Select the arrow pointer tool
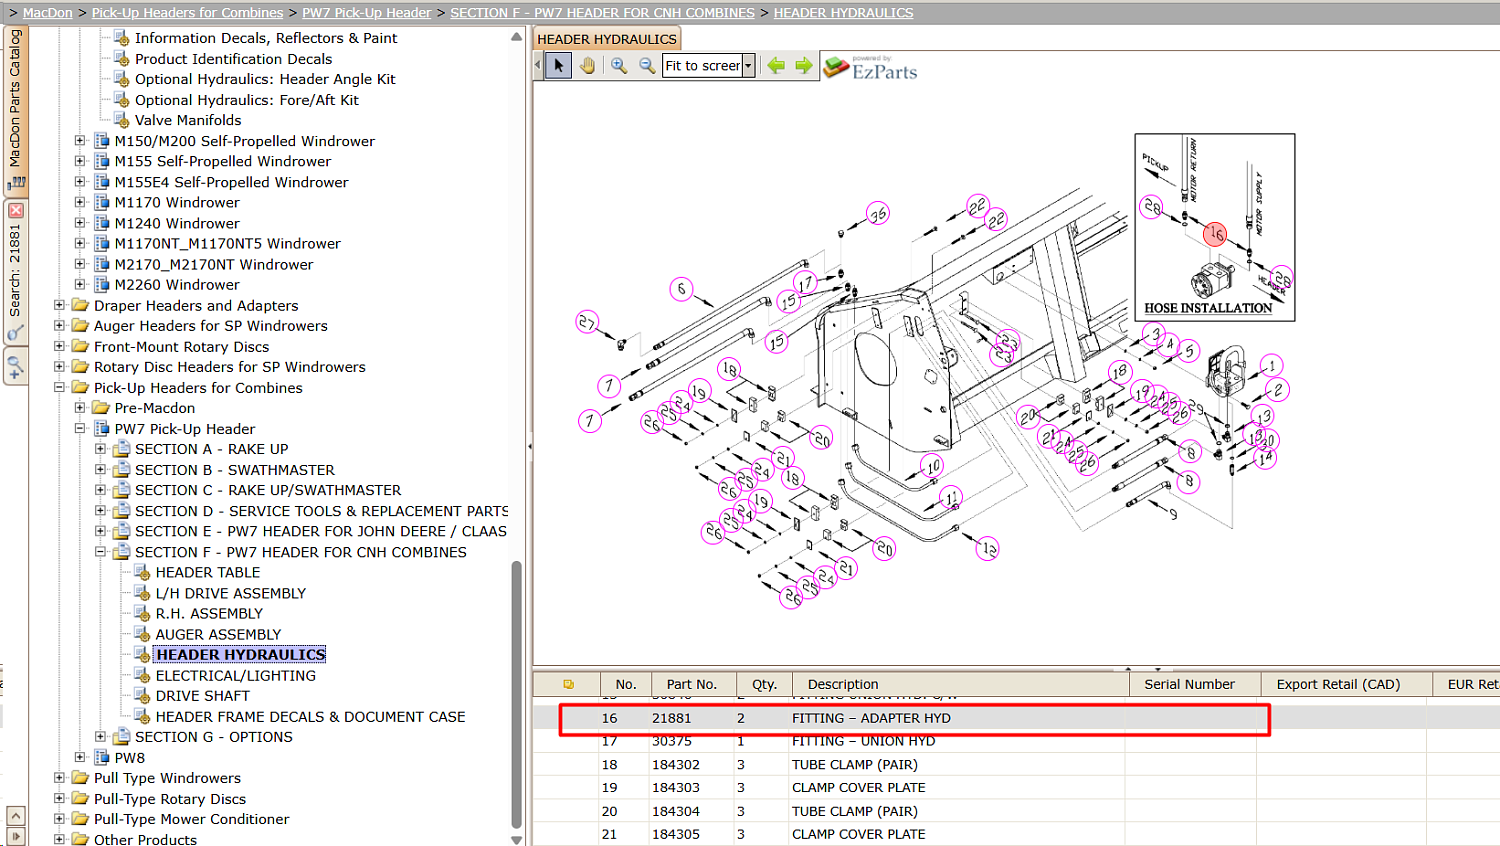1500x846 pixels. click(559, 66)
